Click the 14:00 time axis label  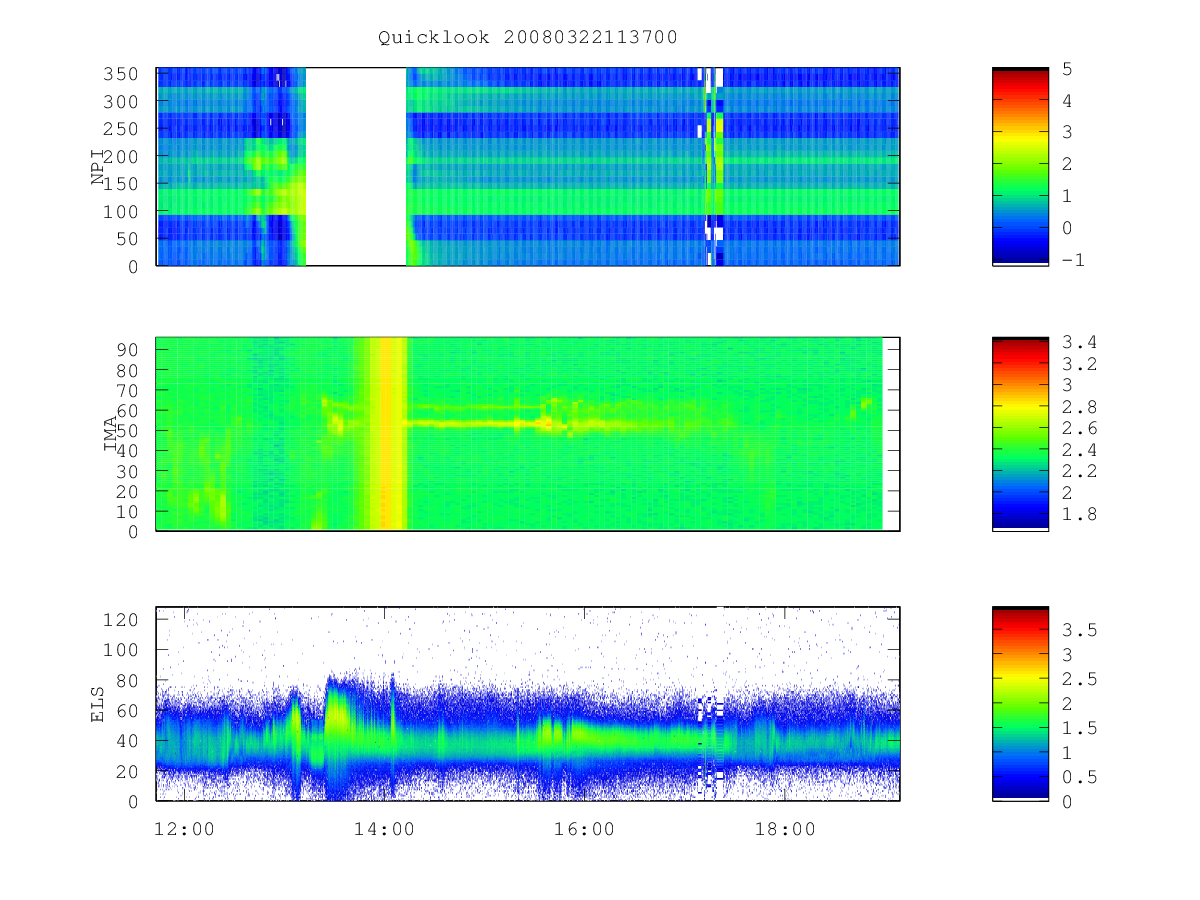pyautogui.click(x=384, y=829)
